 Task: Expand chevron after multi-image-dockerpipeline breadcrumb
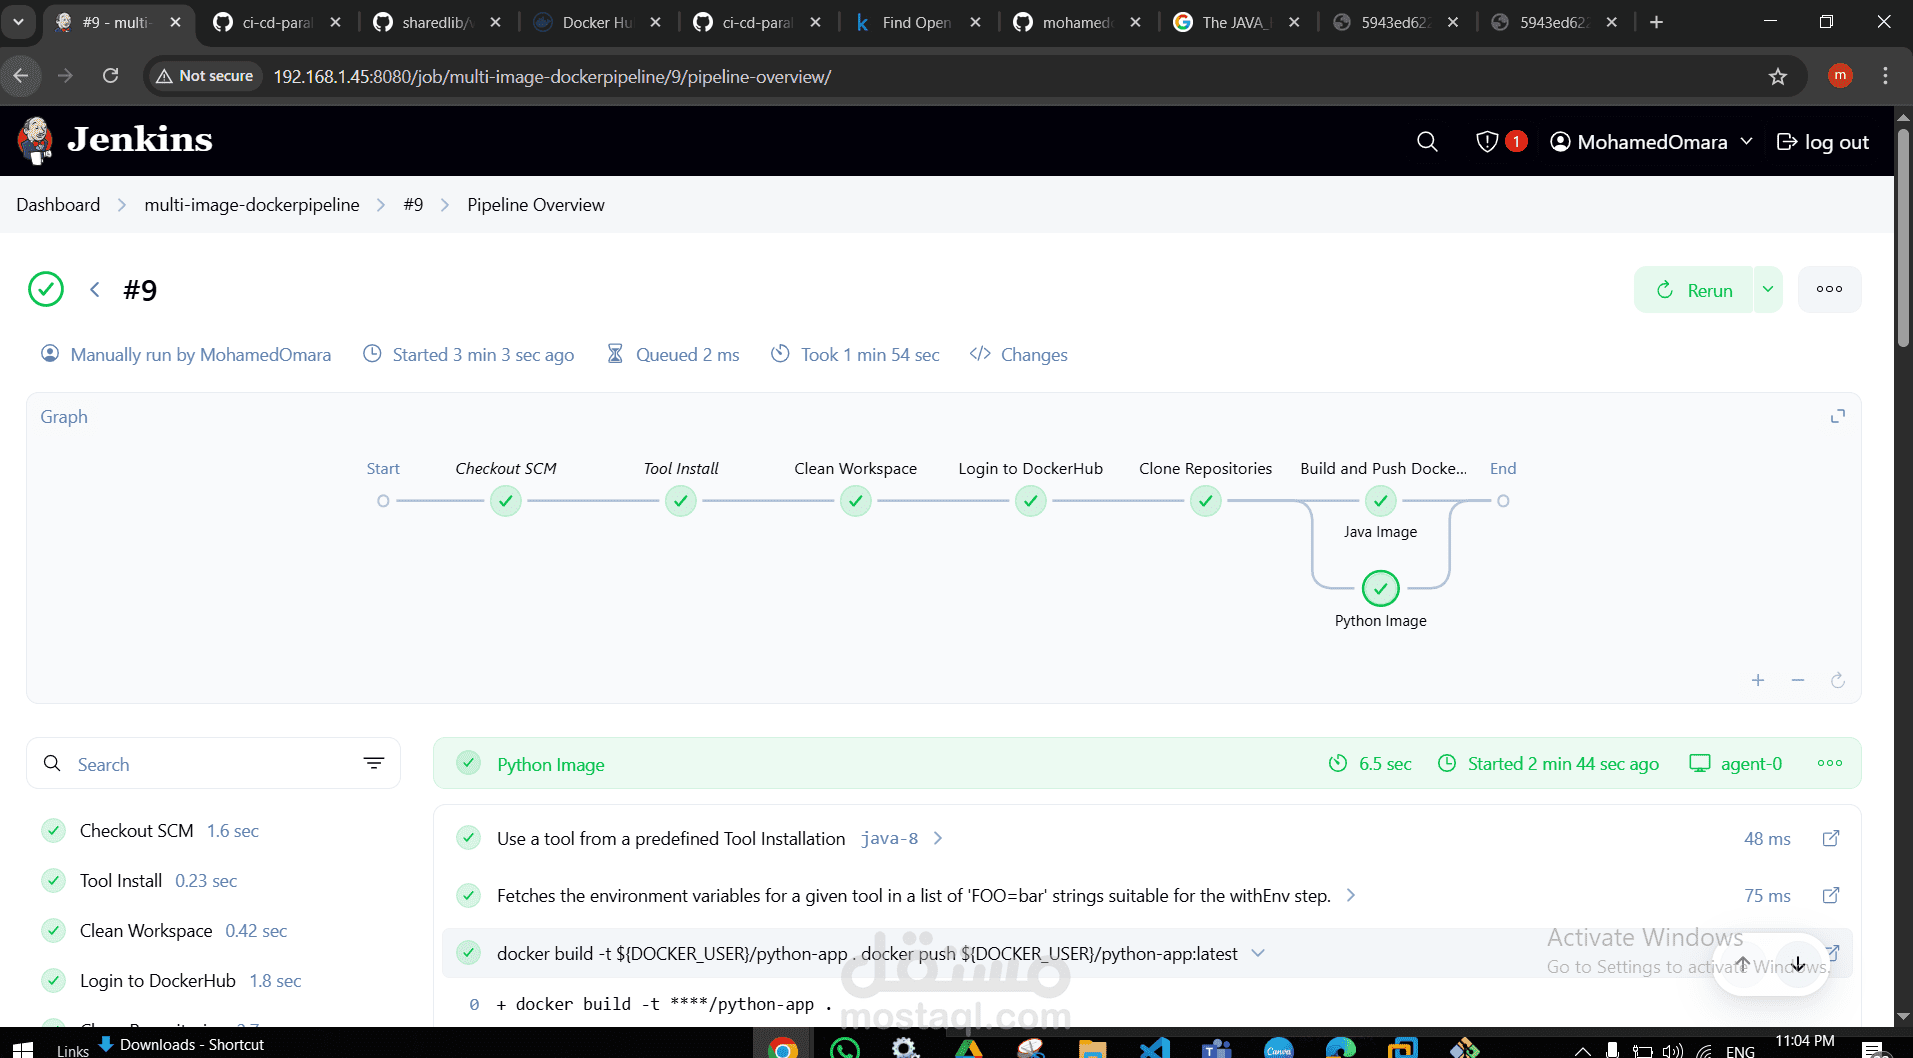(x=381, y=205)
